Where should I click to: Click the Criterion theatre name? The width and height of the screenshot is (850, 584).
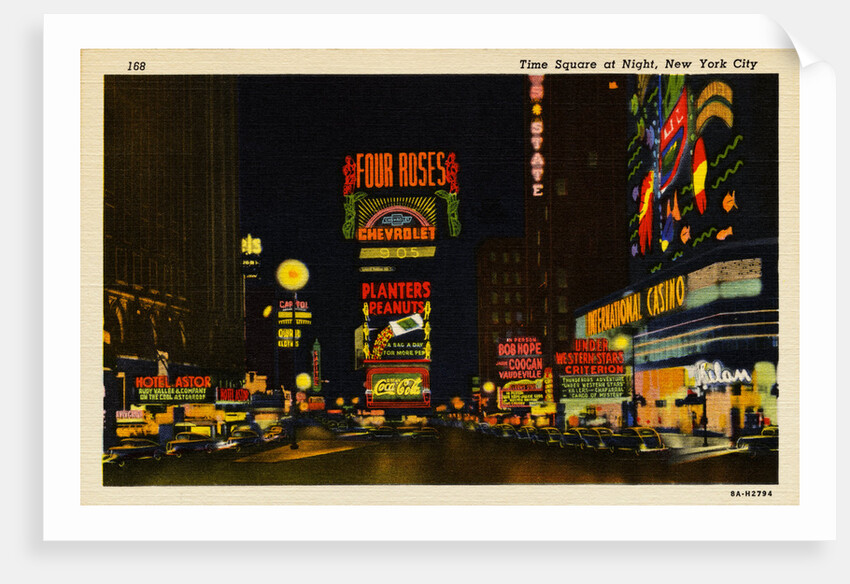coord(594,369)
